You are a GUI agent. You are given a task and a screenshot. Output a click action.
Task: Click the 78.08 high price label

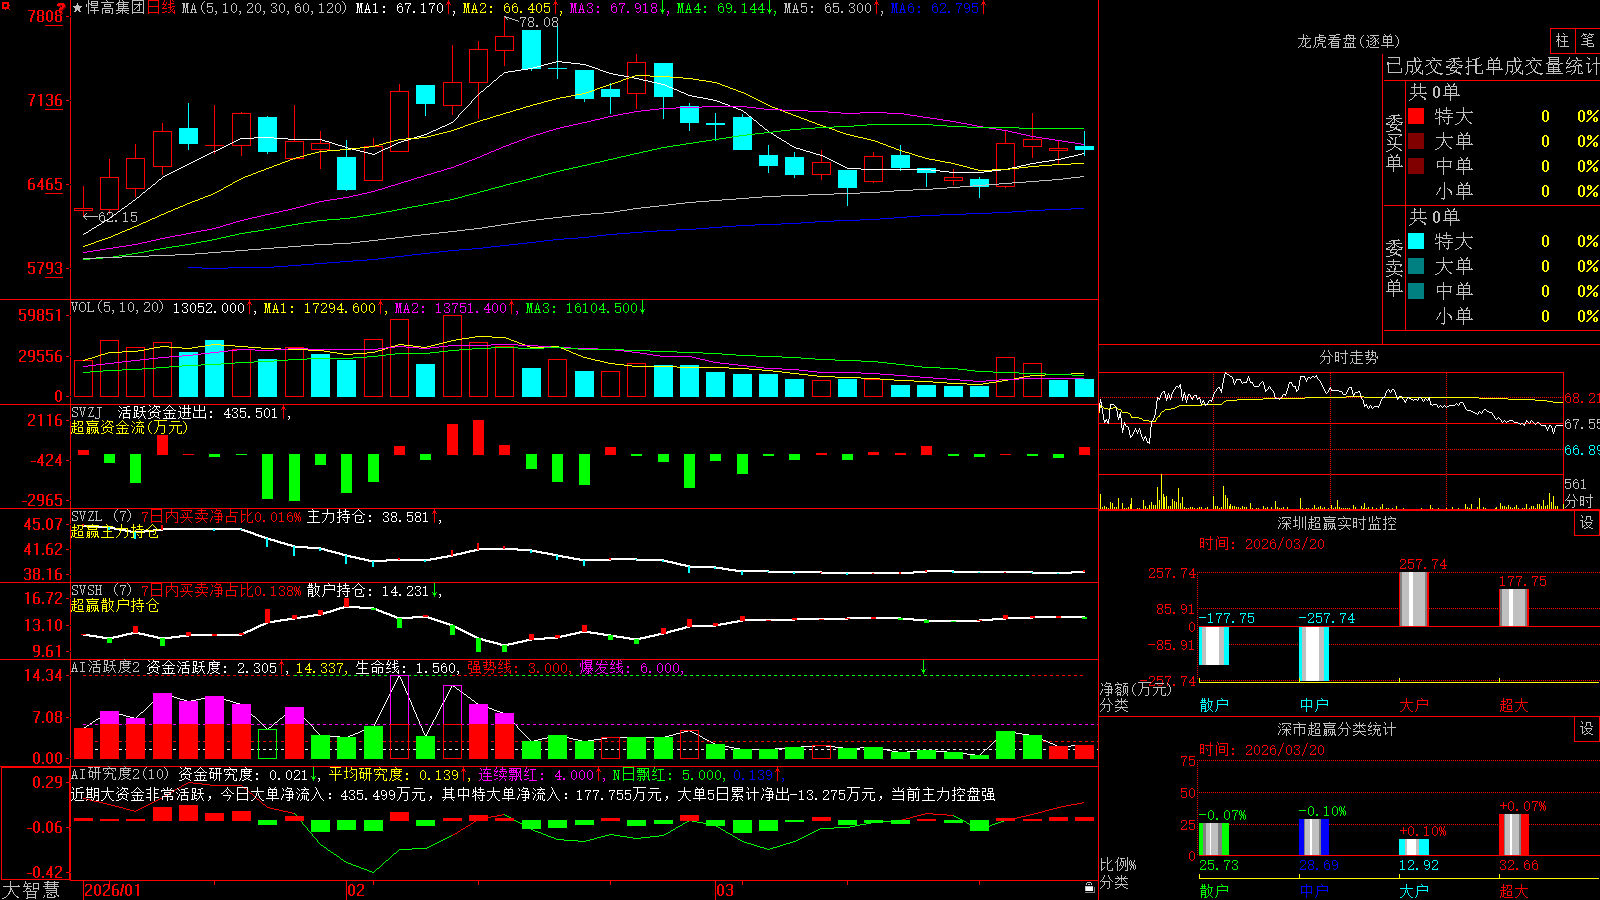point(540,22)
